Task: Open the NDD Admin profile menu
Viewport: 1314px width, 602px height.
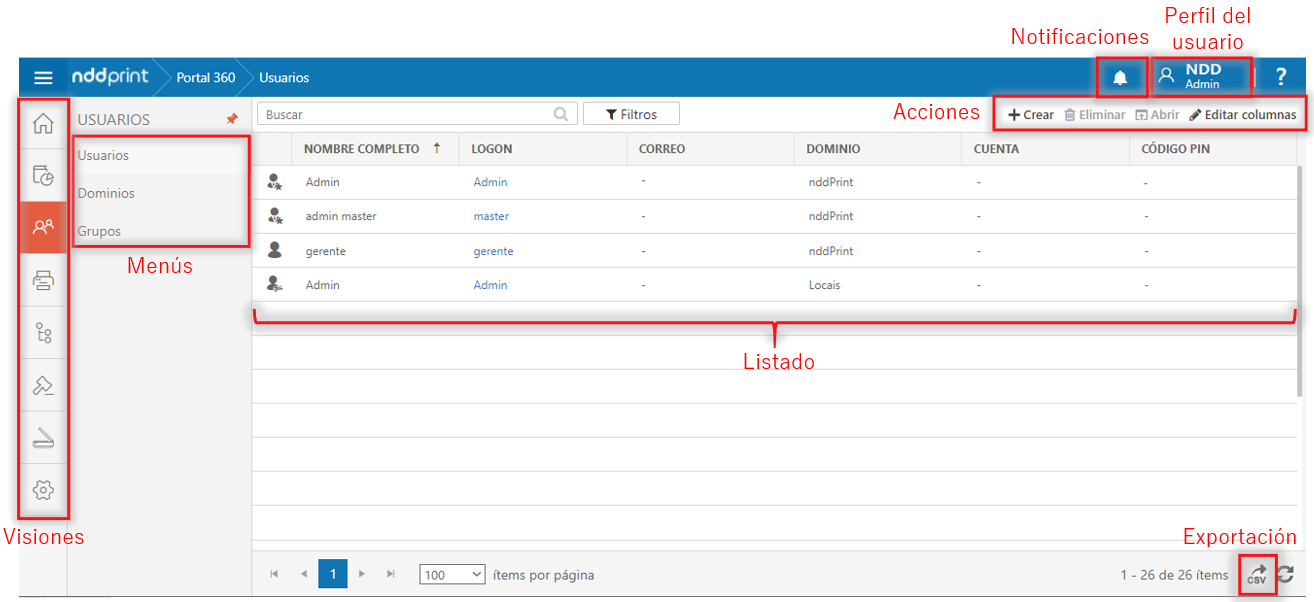Action: click(1202, 77)
